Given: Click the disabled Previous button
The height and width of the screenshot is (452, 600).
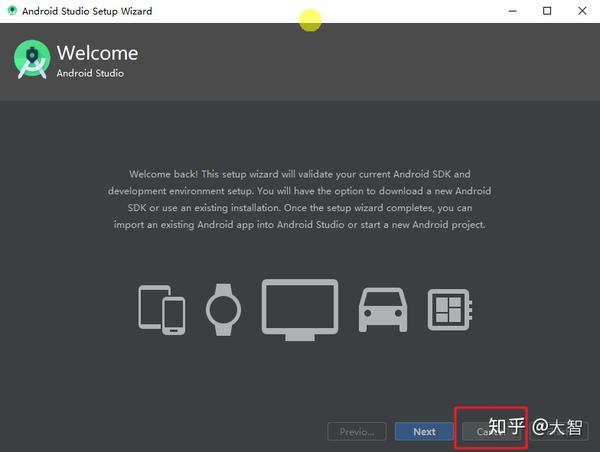Looking at the screenshot, I should tap(357, 432).
